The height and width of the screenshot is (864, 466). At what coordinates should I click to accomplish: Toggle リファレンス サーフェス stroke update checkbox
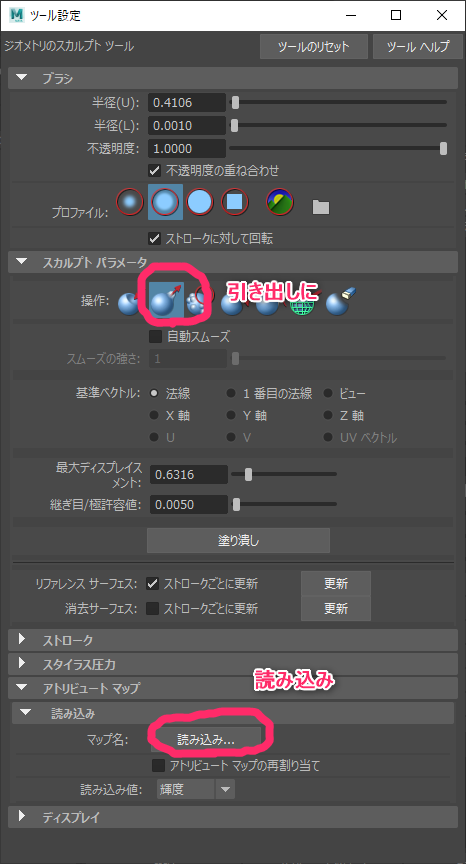[x=153, y=584]
